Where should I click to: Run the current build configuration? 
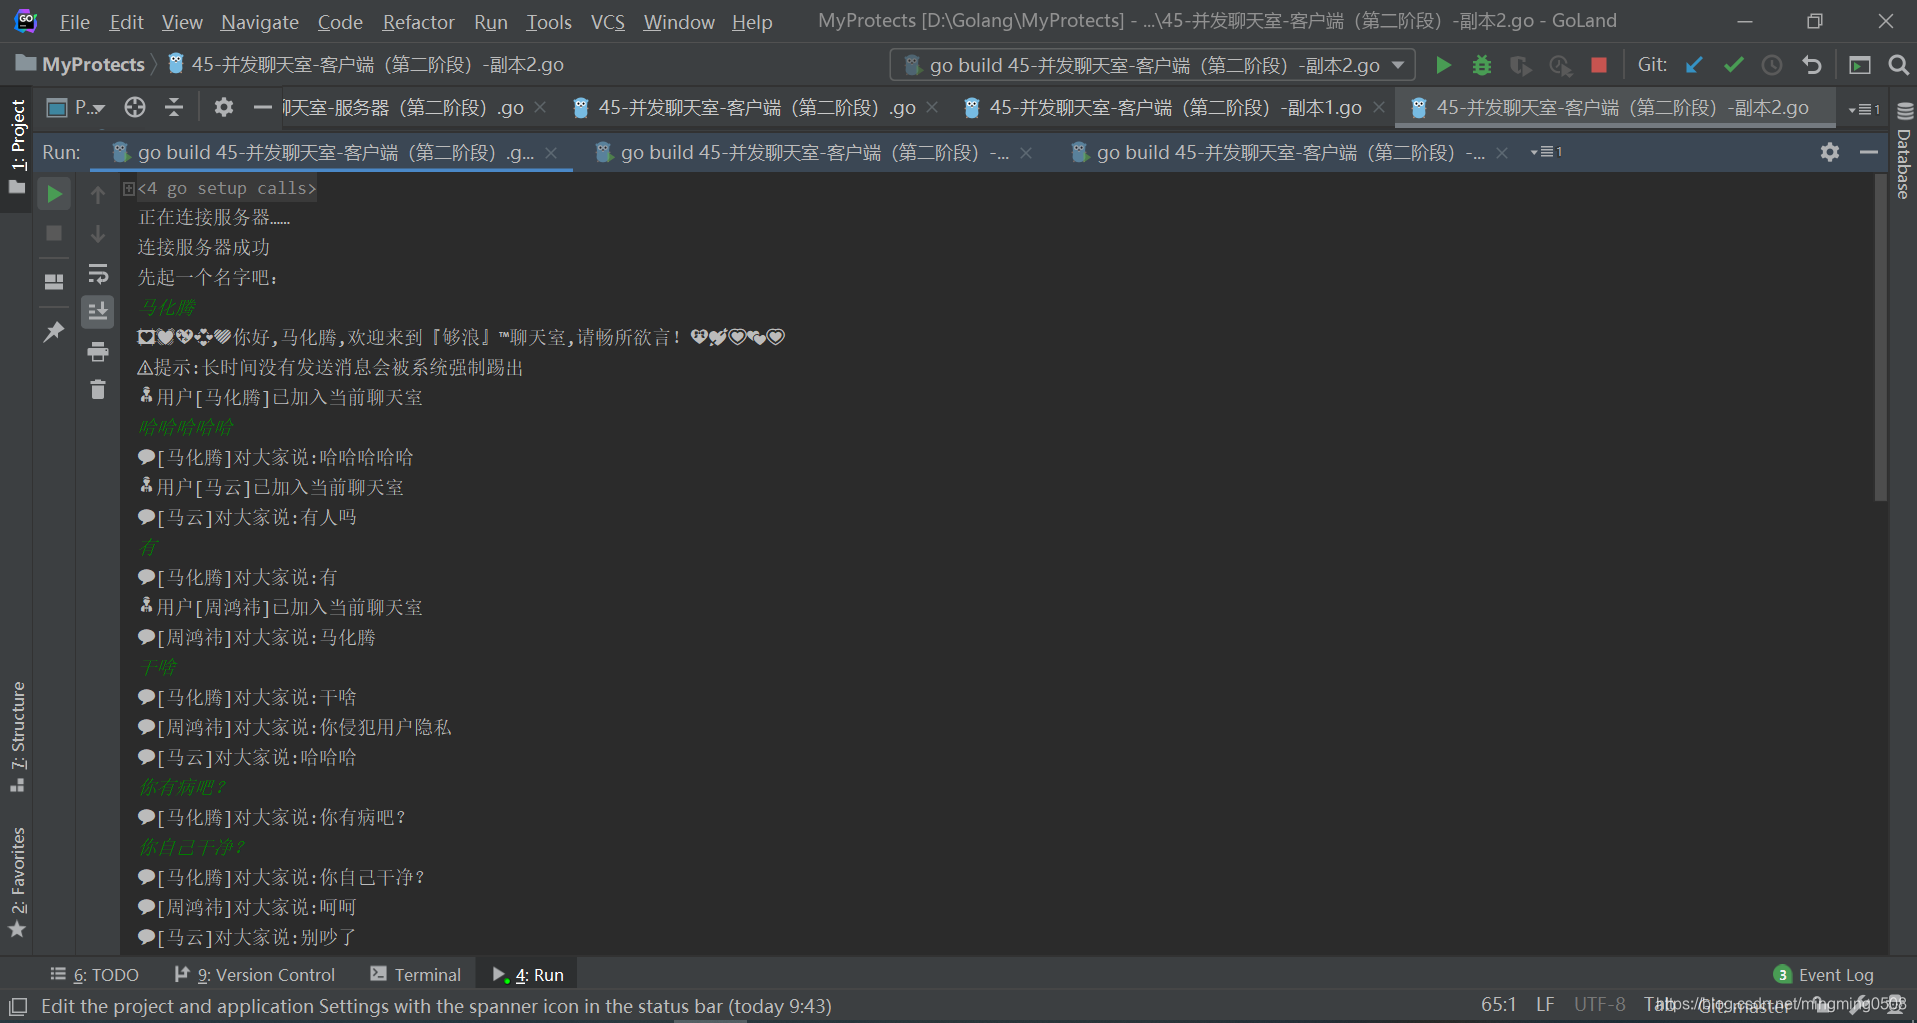coord(1443,65)
